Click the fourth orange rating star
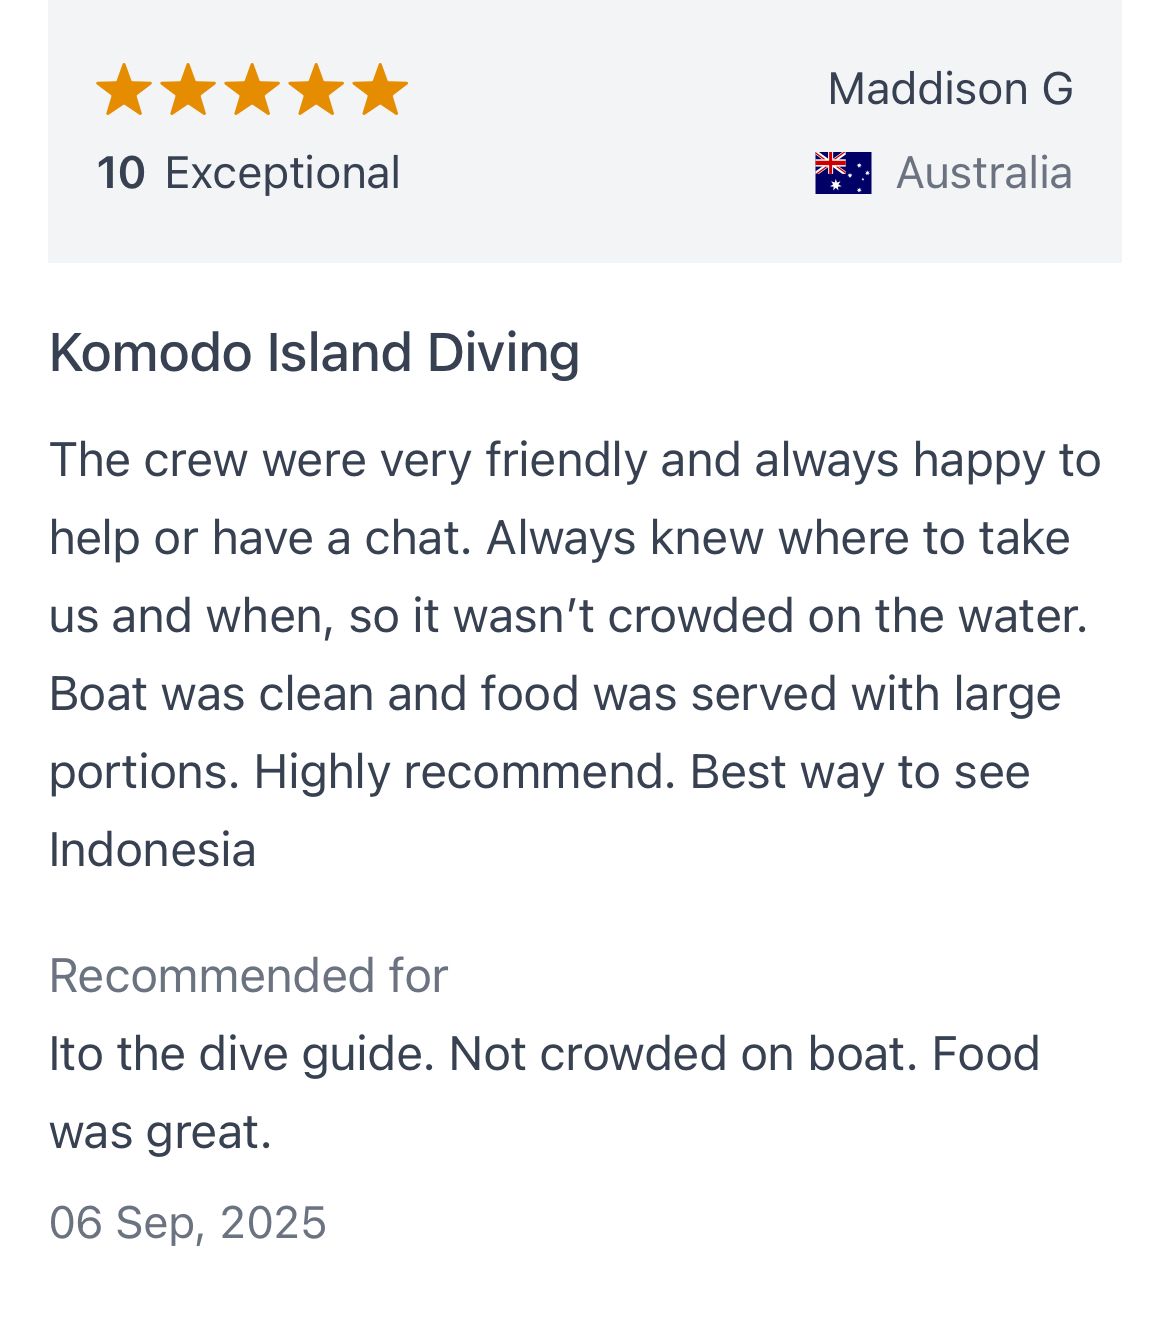This screenshot has width=1170, height=1320. 316,90
